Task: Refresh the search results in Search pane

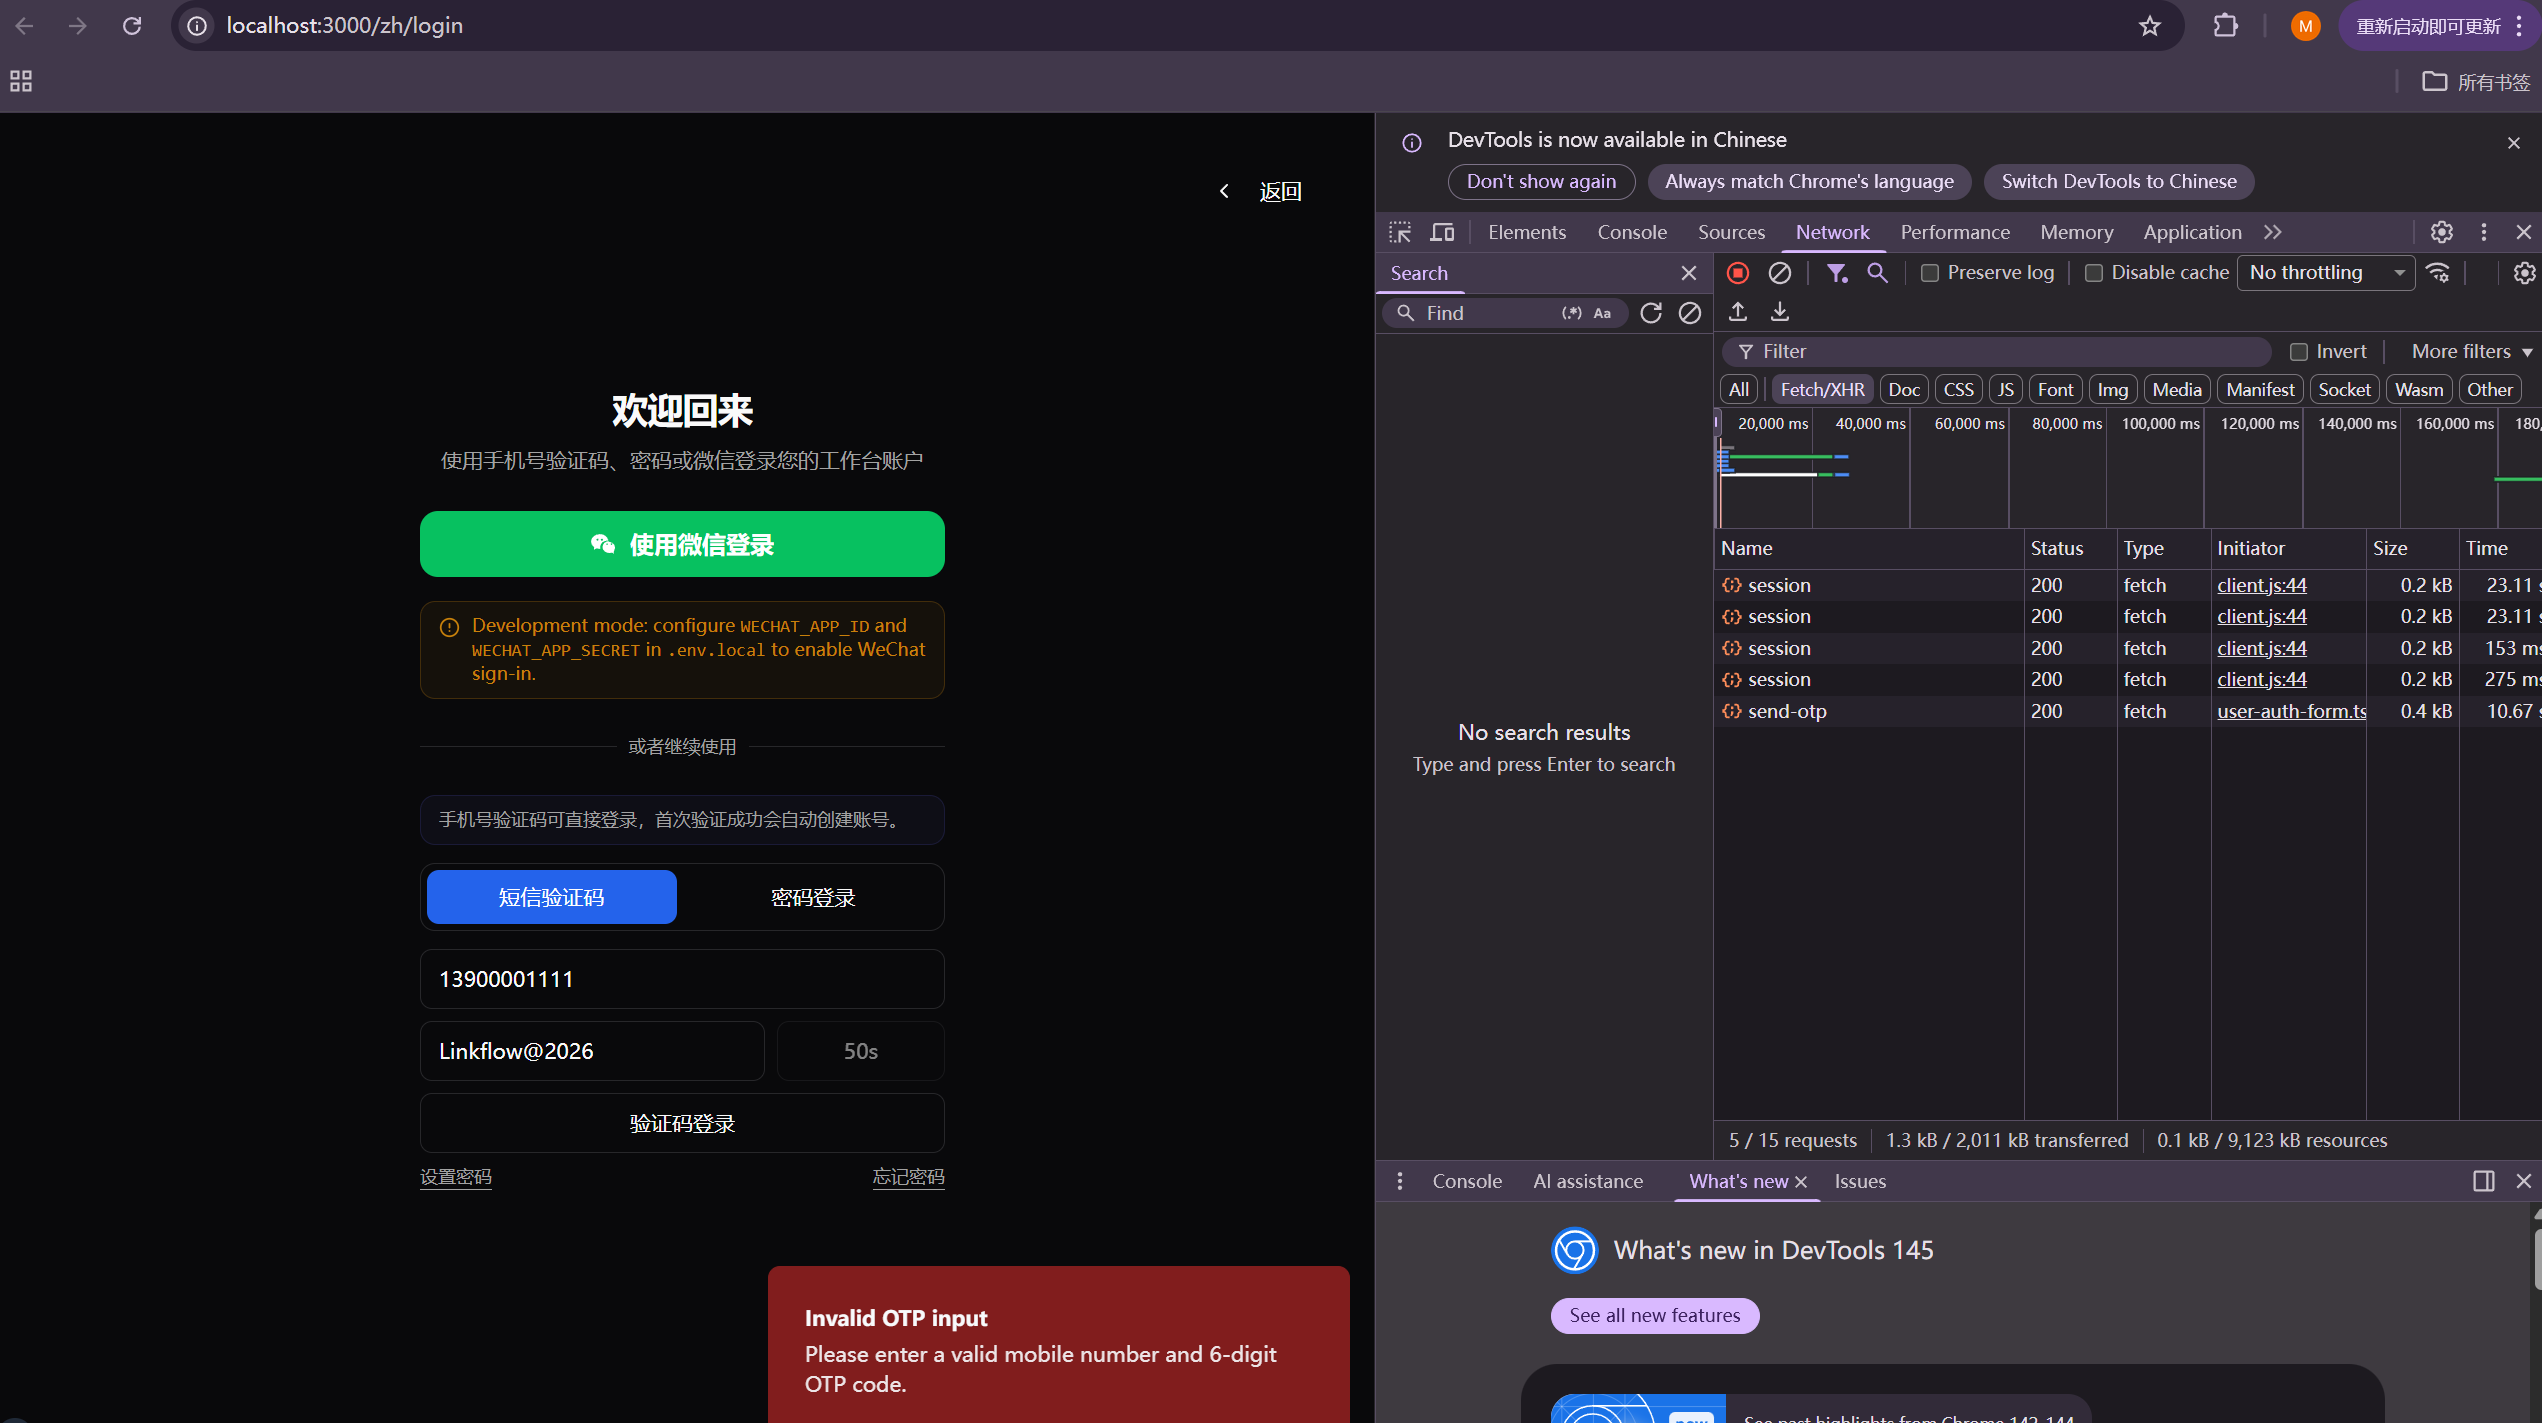Action: tap(1651, 313)
